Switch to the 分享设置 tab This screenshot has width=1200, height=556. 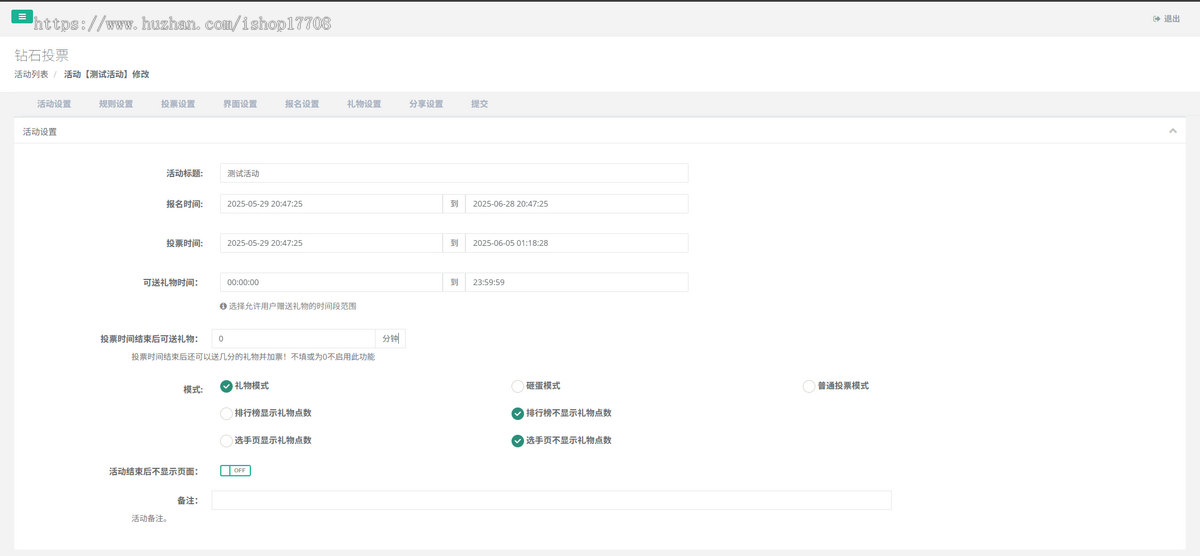pos(426,104)
